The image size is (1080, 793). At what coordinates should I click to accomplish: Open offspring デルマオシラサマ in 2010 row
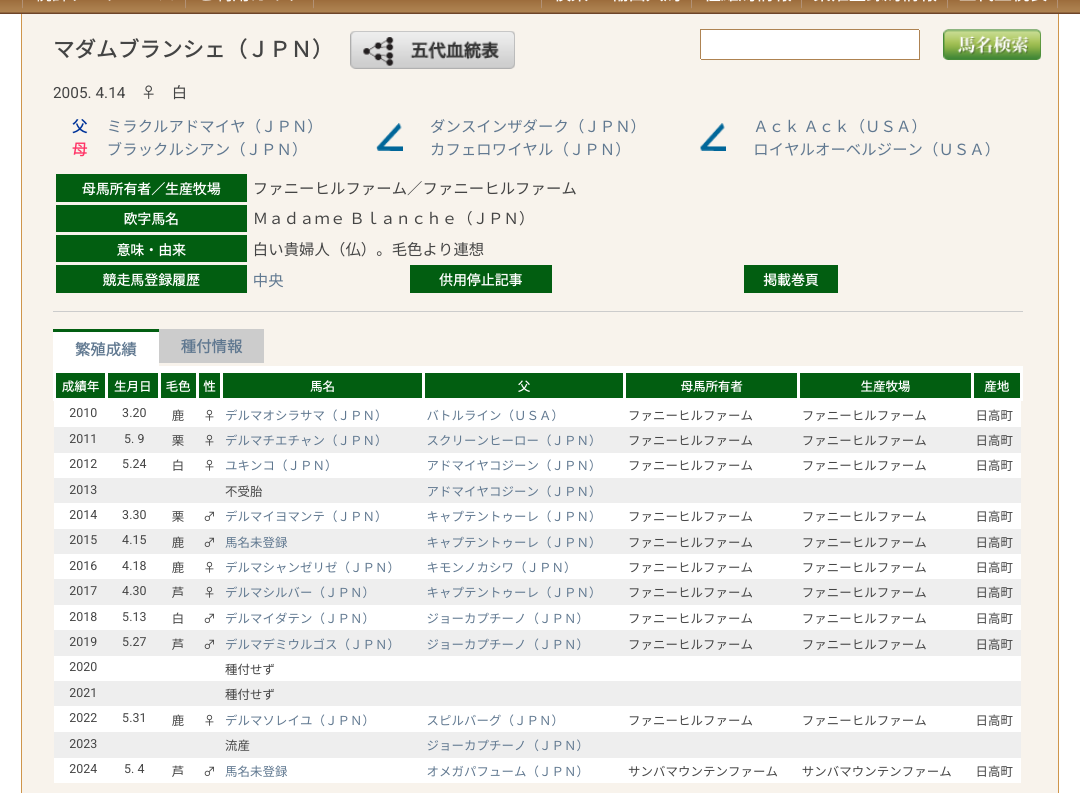click(302, 415)
